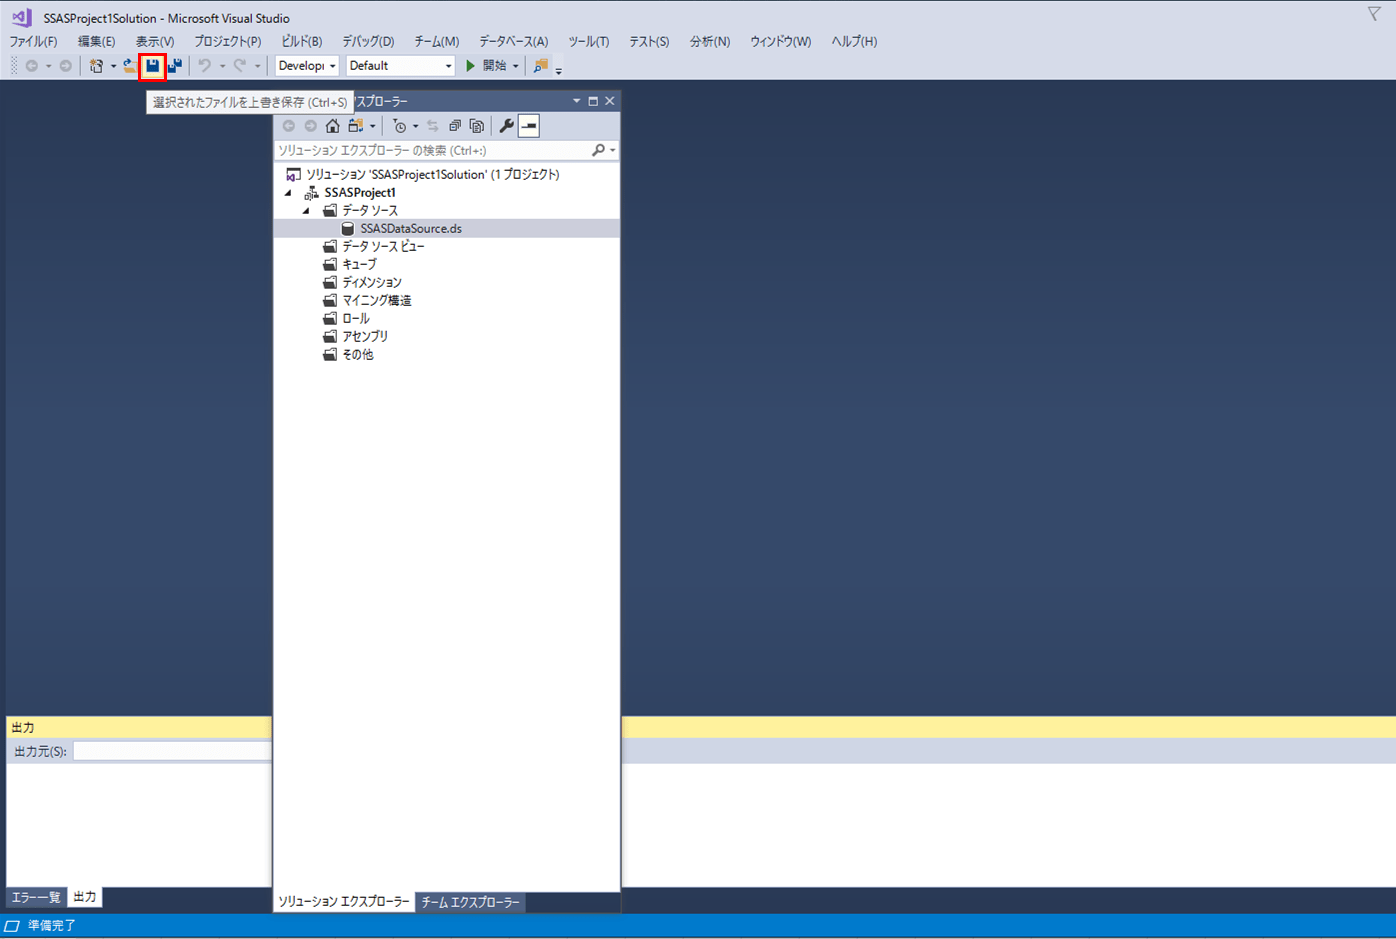Click the Solution Explorer Back icon
Screen dimensions: 1396x939
pos(289,126)
